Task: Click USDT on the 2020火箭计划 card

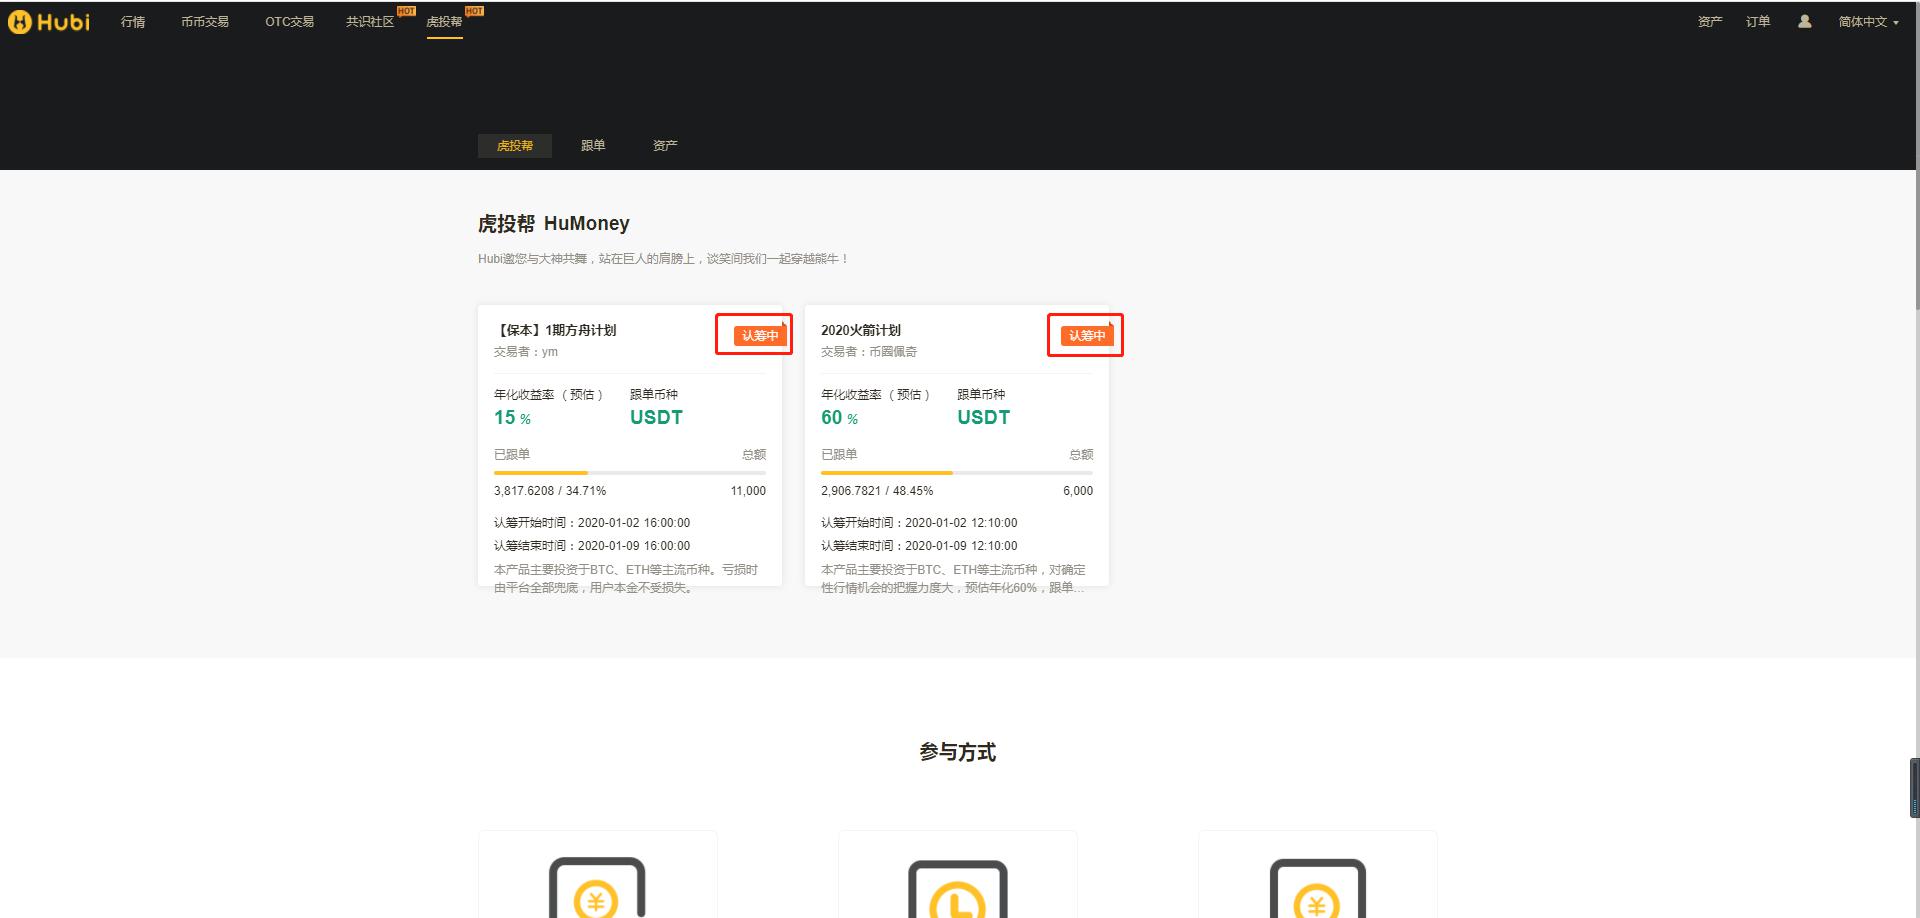Action: 984,418
